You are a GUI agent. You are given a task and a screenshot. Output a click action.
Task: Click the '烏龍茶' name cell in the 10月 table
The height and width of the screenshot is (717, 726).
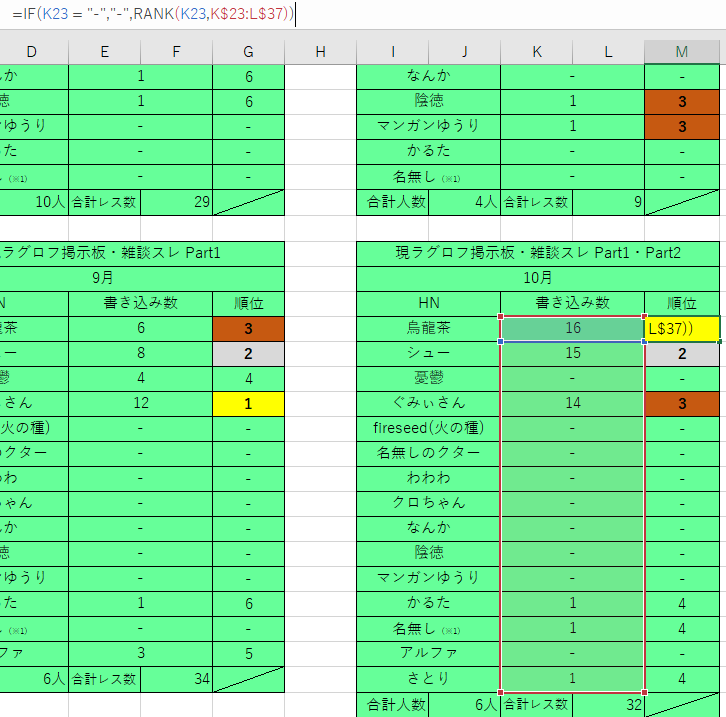pyautogui.click(x=429, y=328)
